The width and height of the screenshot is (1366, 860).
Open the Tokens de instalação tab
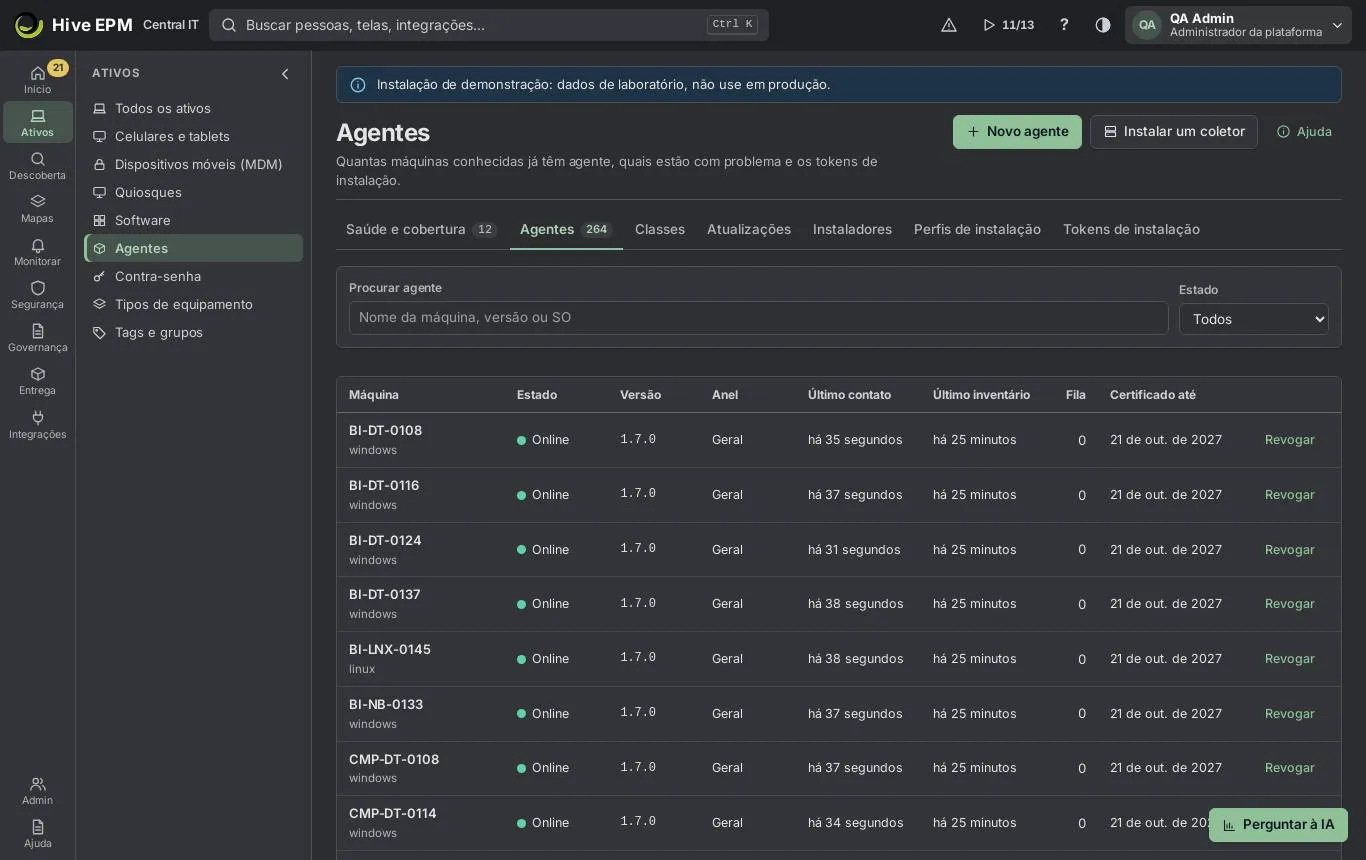[x=1131, y=229]
